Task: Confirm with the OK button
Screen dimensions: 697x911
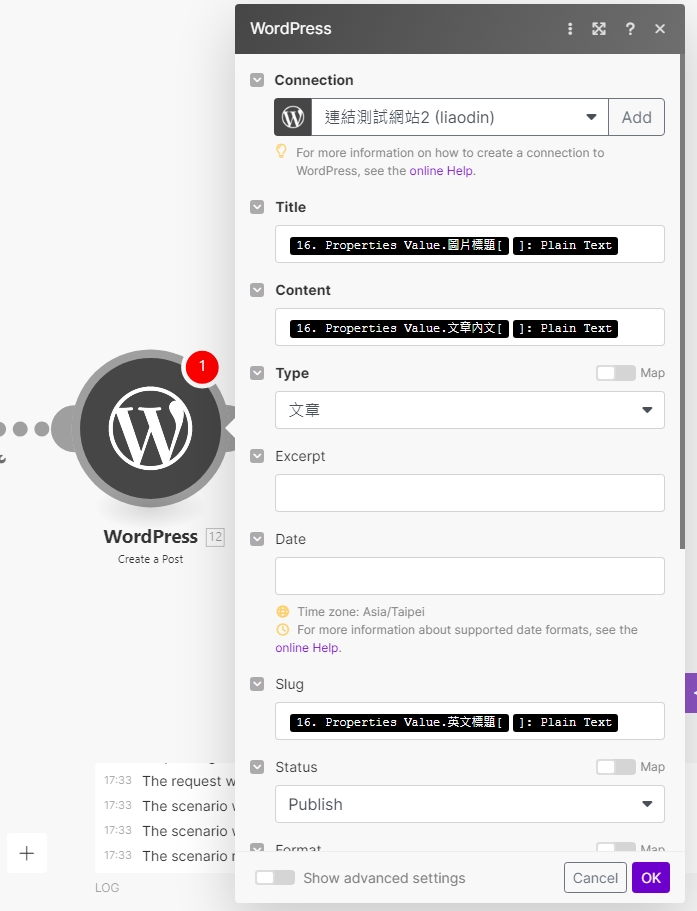Action: click(x=651, y=877)
